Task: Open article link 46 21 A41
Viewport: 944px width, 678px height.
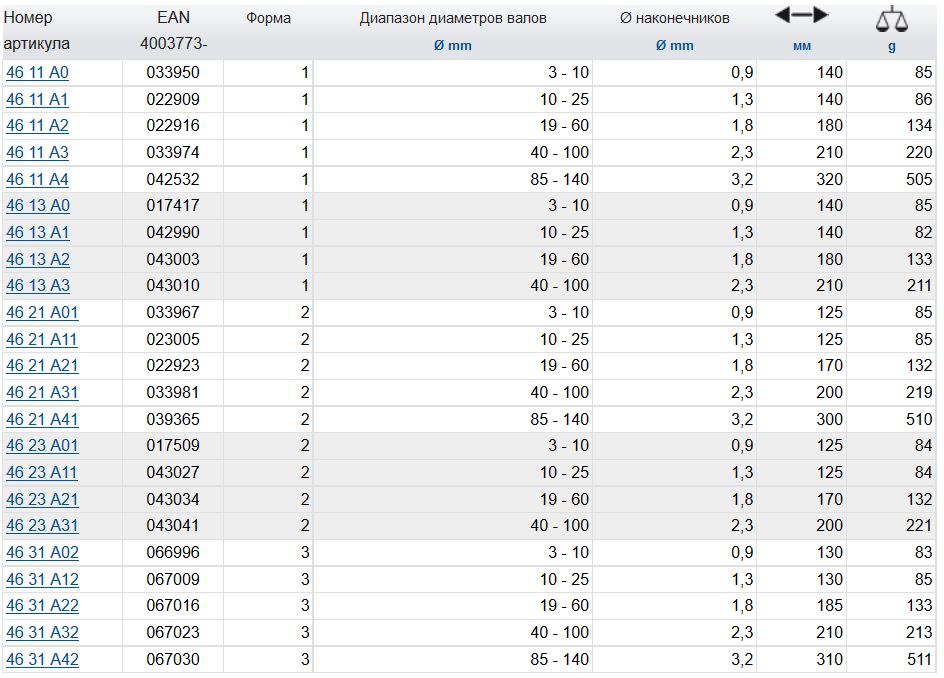Action: click(x=41, y=420)
